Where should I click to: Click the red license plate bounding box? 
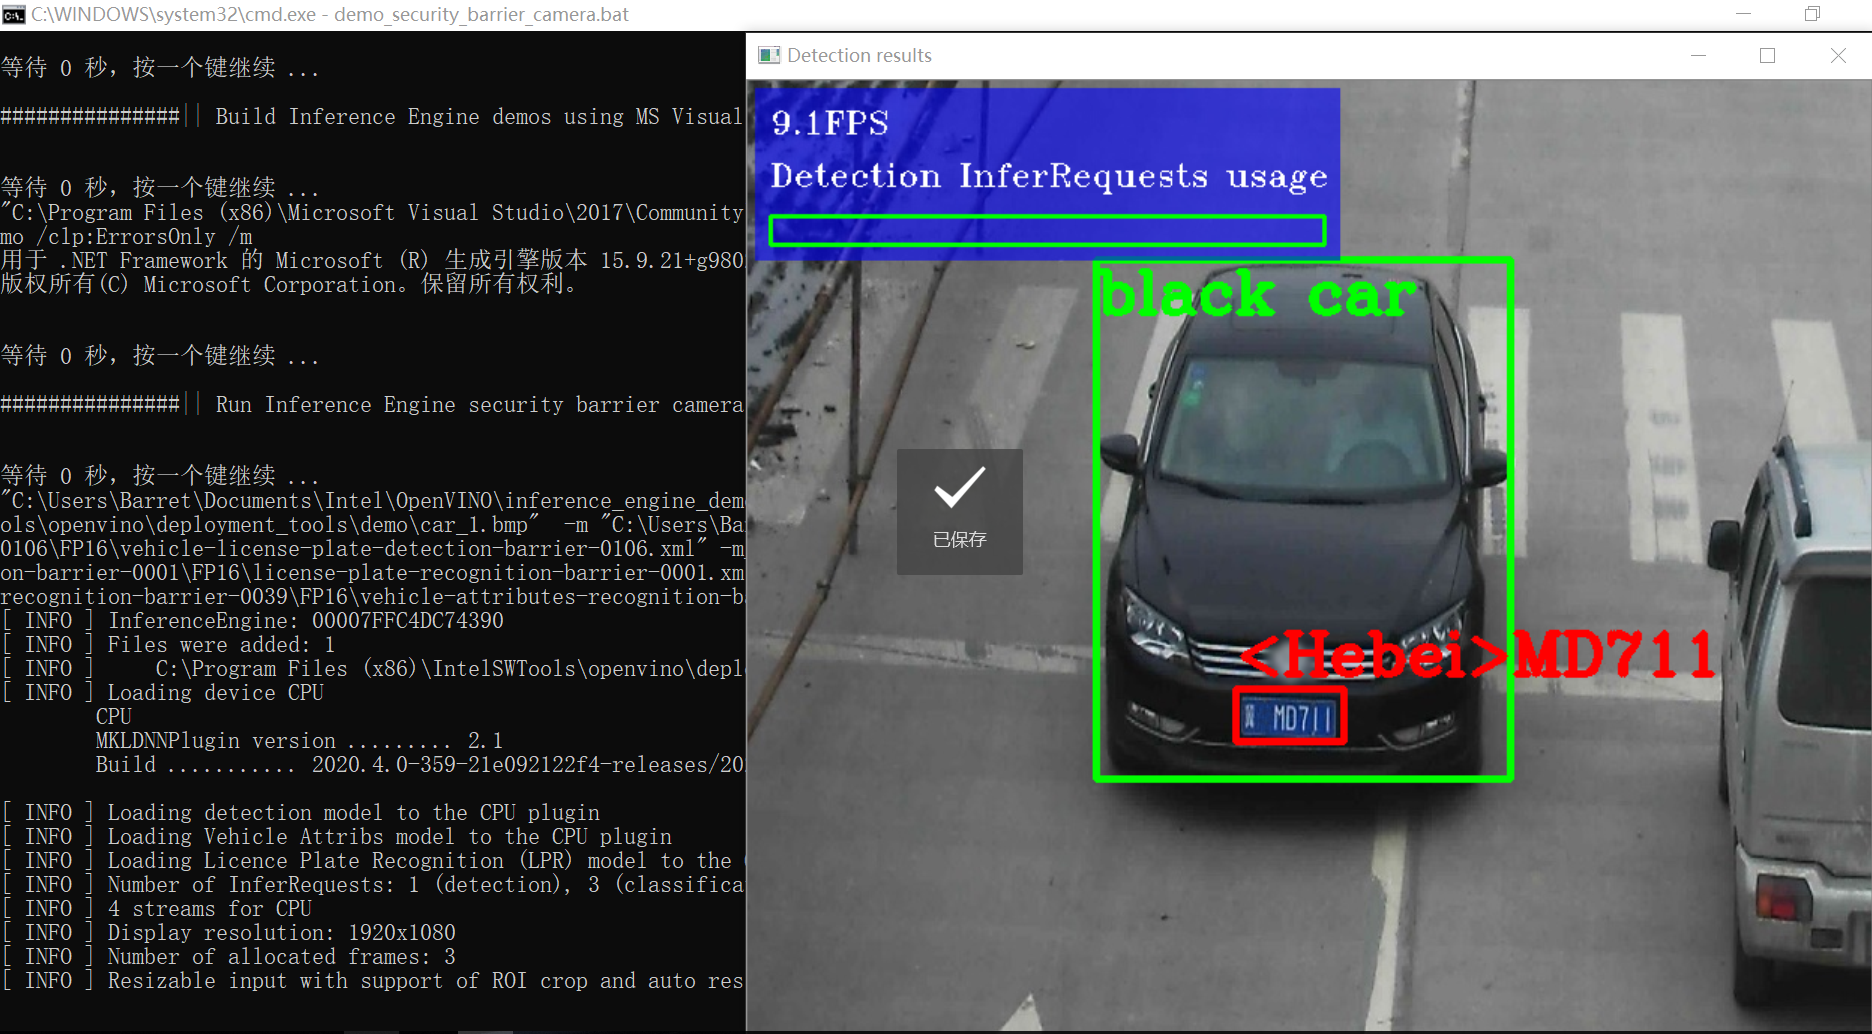coord(1289,716)
